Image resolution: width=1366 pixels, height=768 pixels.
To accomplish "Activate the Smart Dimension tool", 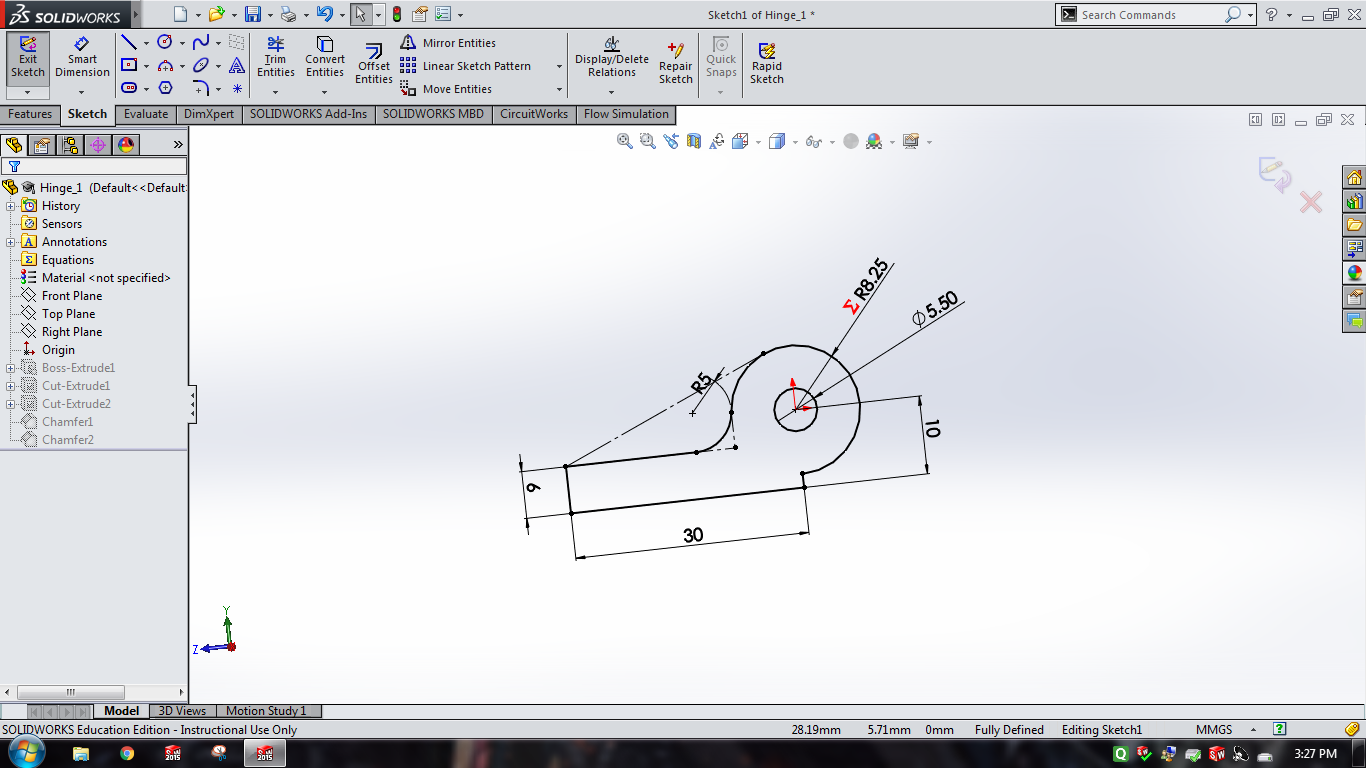I will click(x=82, y=57).
